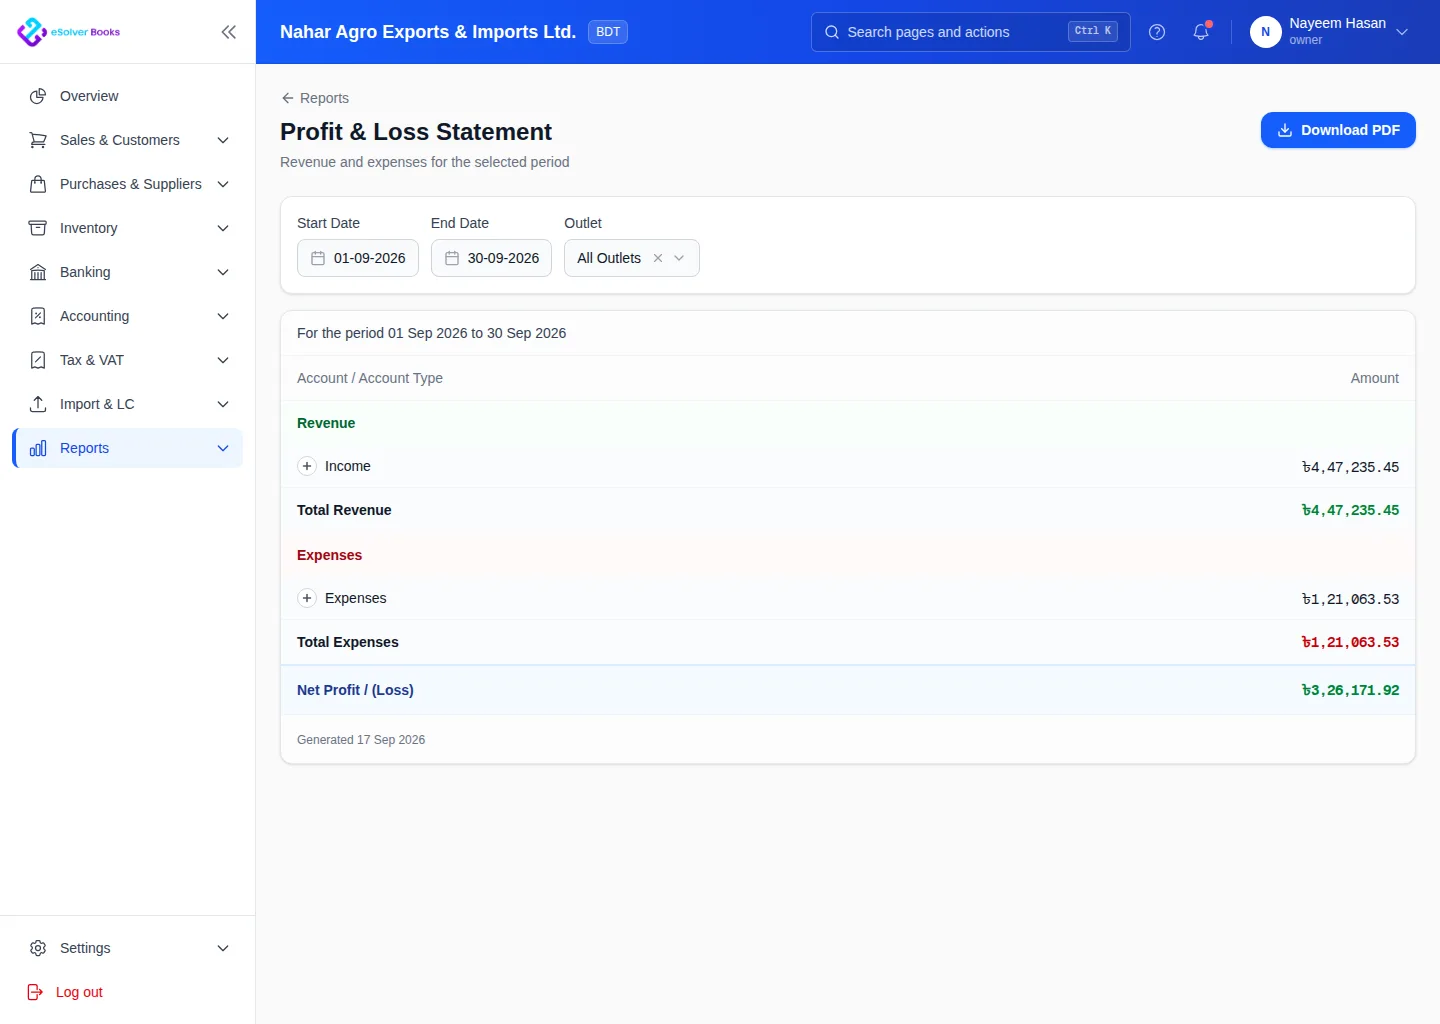Click the net profit amount ৳3,26,171.92
1440x1024 pixels.
click(1350, 690)
